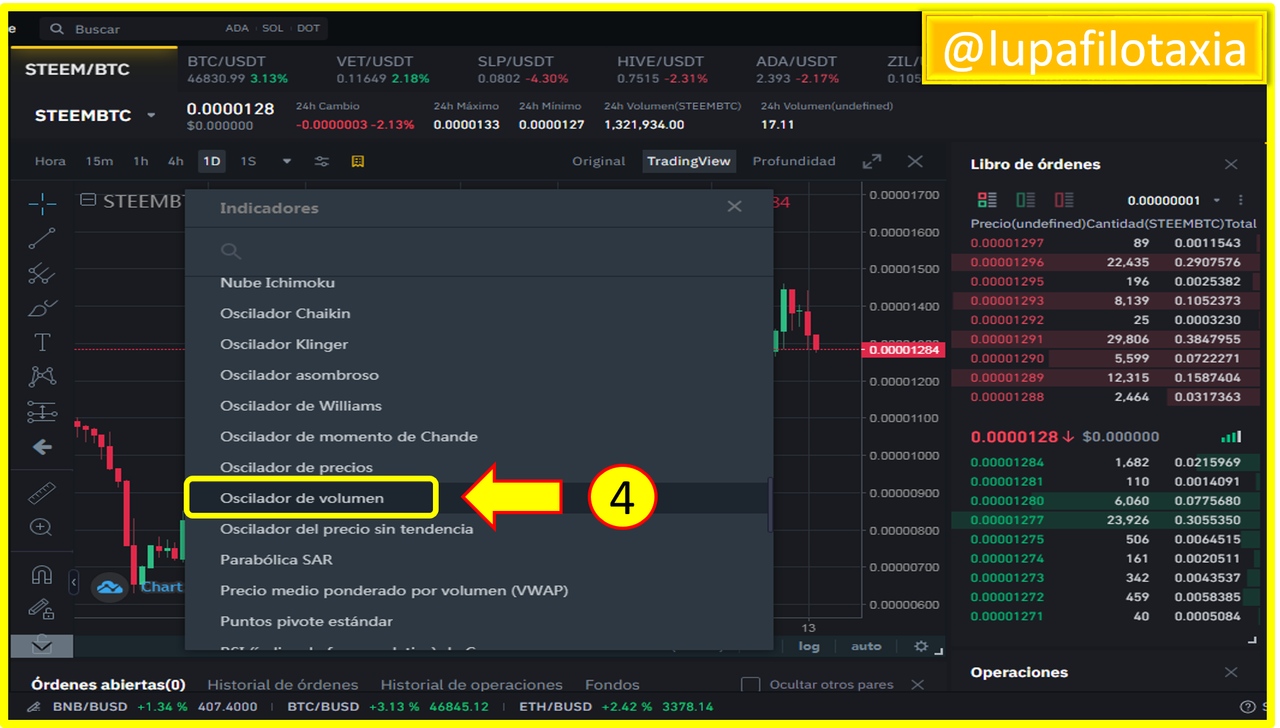Image resolution: width=1280 pixels, height=728 pixels.
Task: Collapse drawing toolbar with side chevron
Action: pos(73,580)
